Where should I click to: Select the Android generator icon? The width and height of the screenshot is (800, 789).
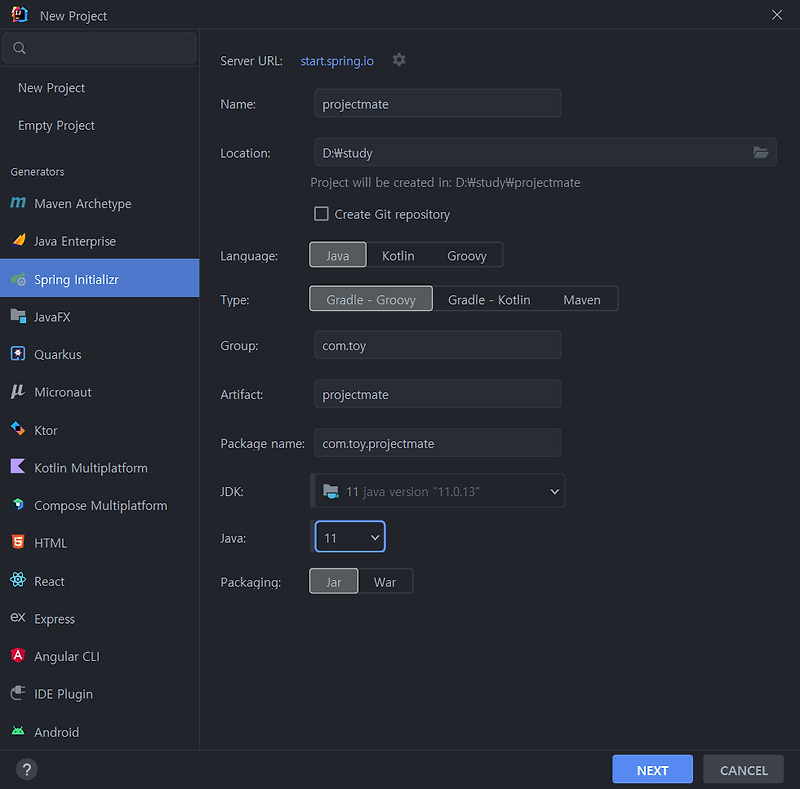[x=18, y=731]
